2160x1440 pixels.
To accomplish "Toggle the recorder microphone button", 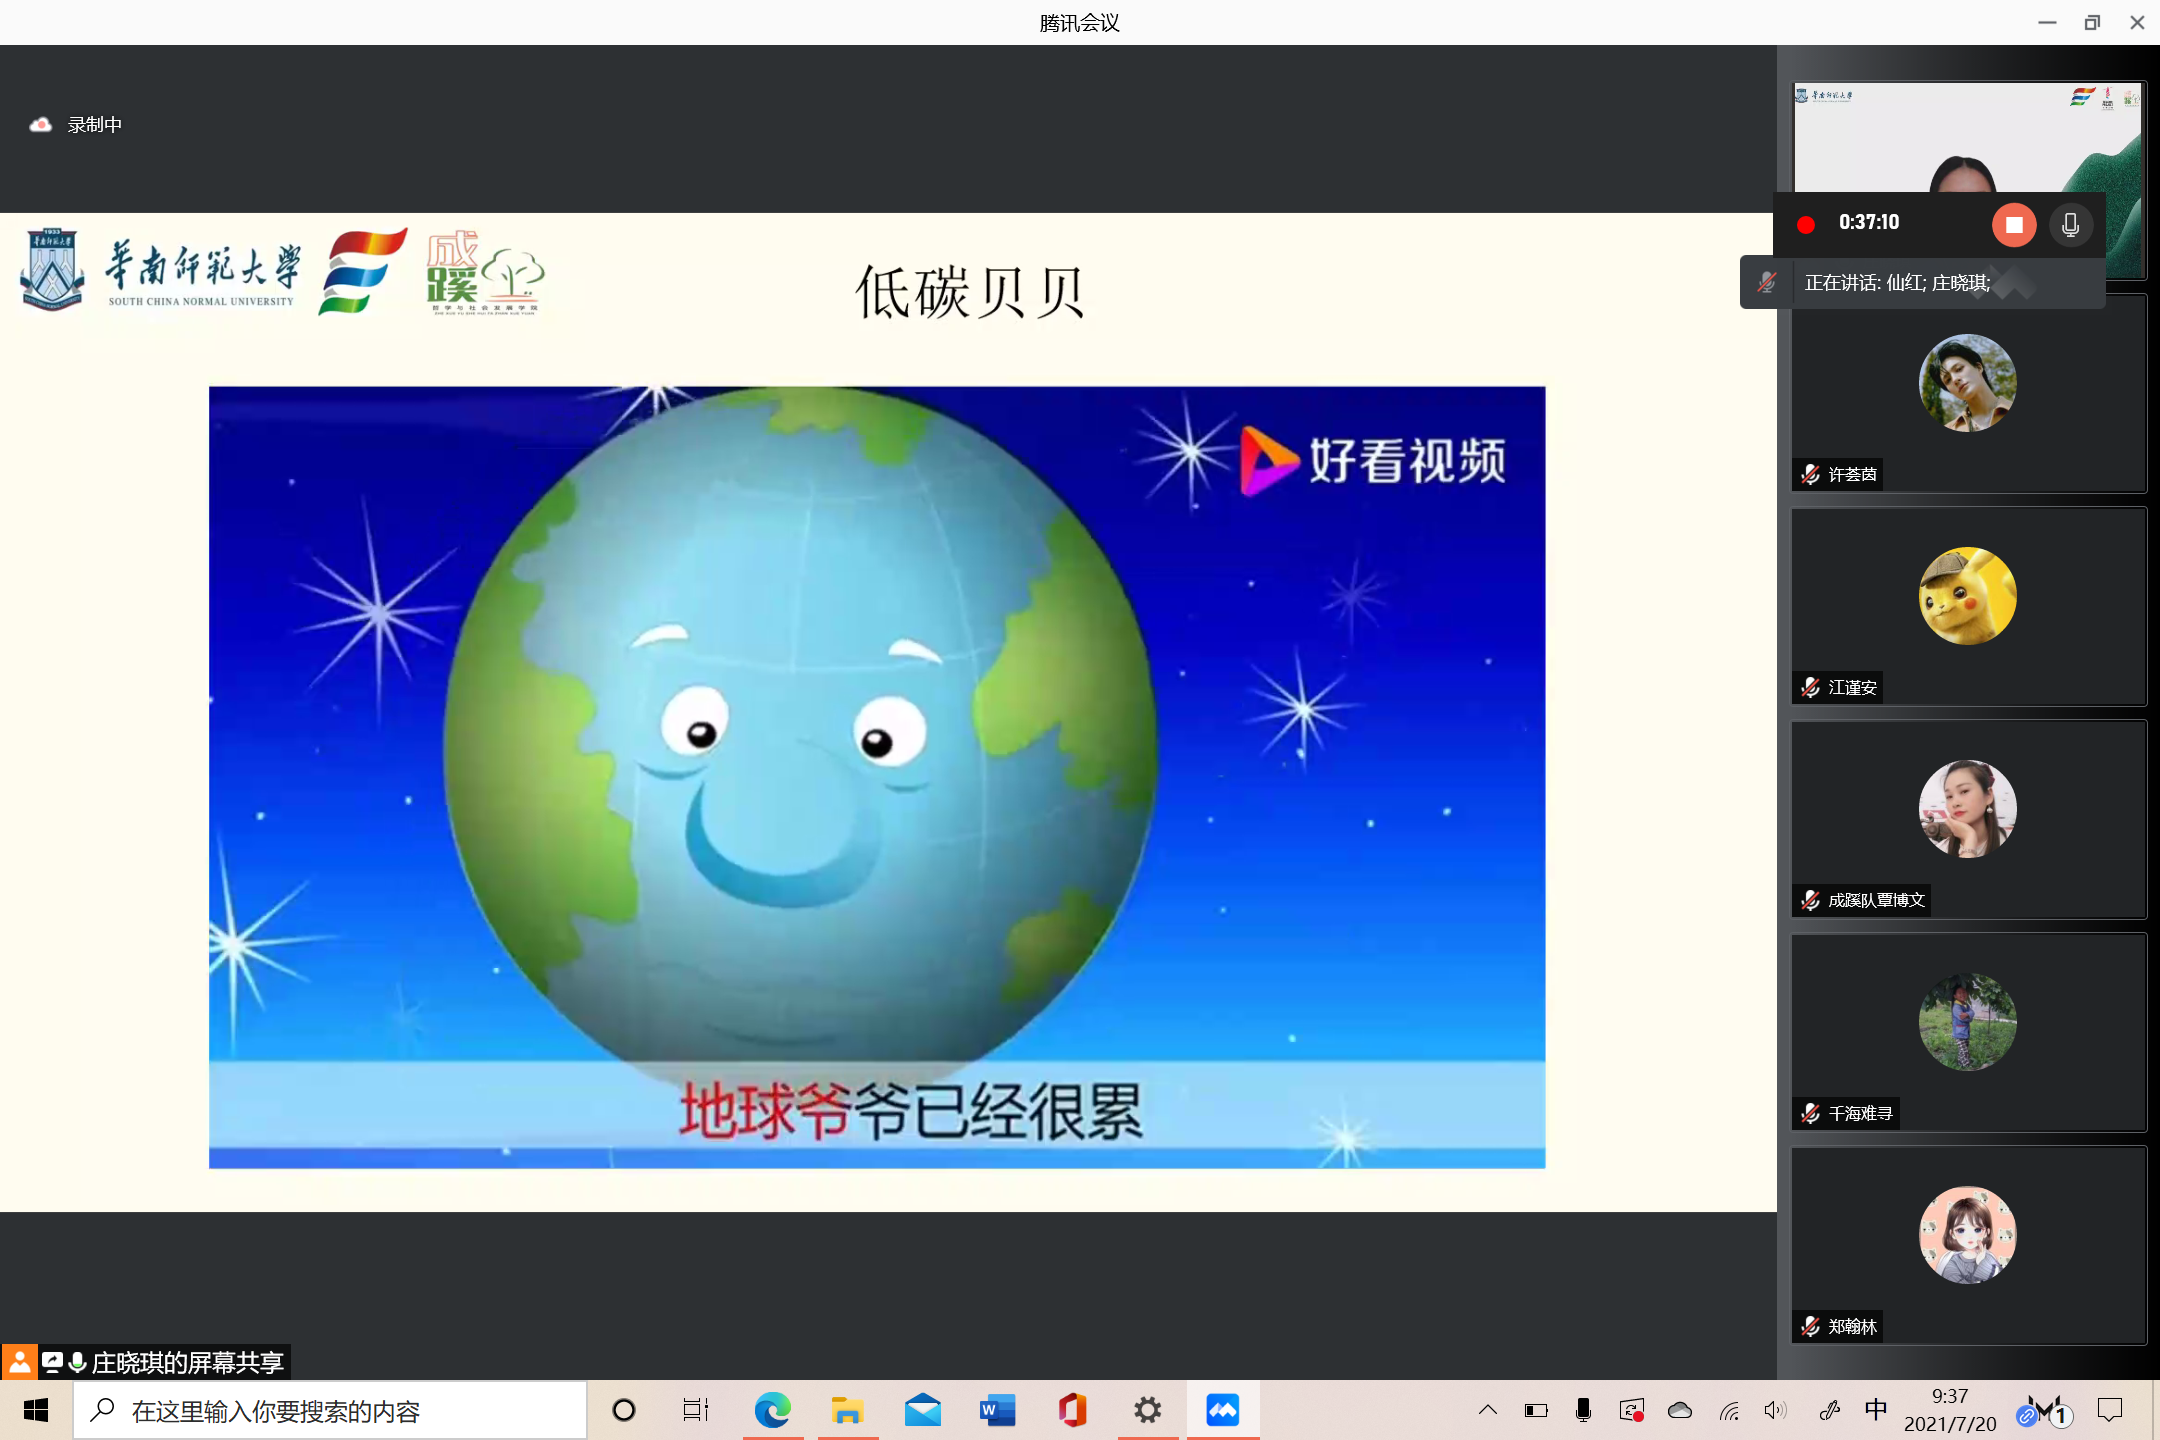I will click(2071, 224).
